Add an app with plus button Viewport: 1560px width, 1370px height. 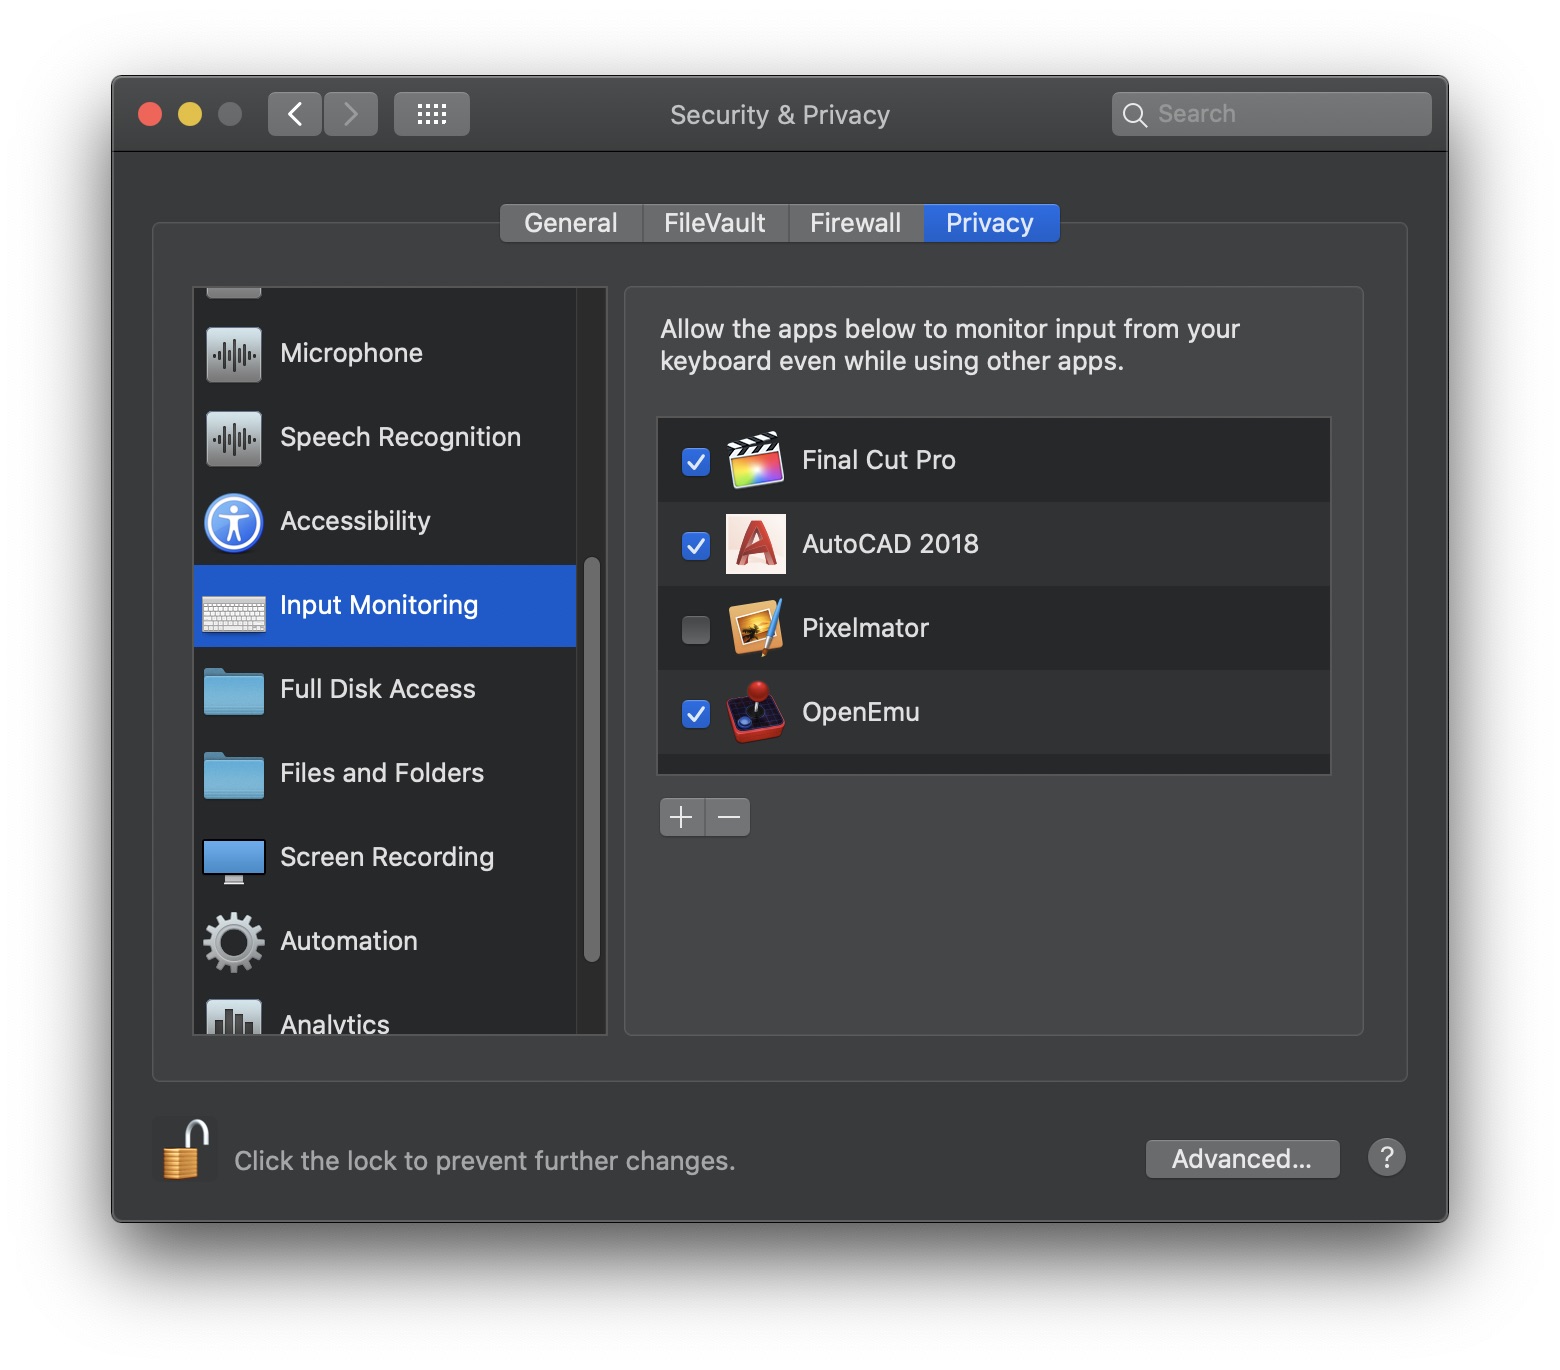coord(682,817)
